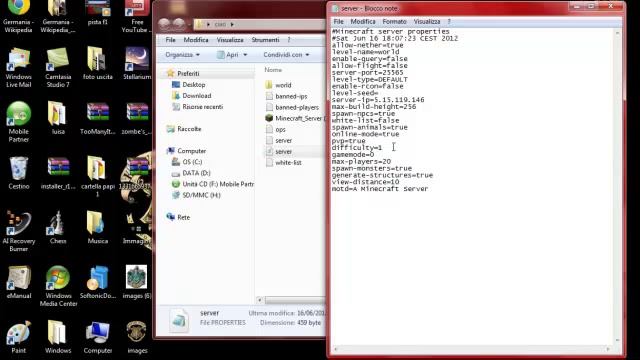Open the foto uscita folder on desktop
Screen dimensions: 640x360
pos(98,63)
